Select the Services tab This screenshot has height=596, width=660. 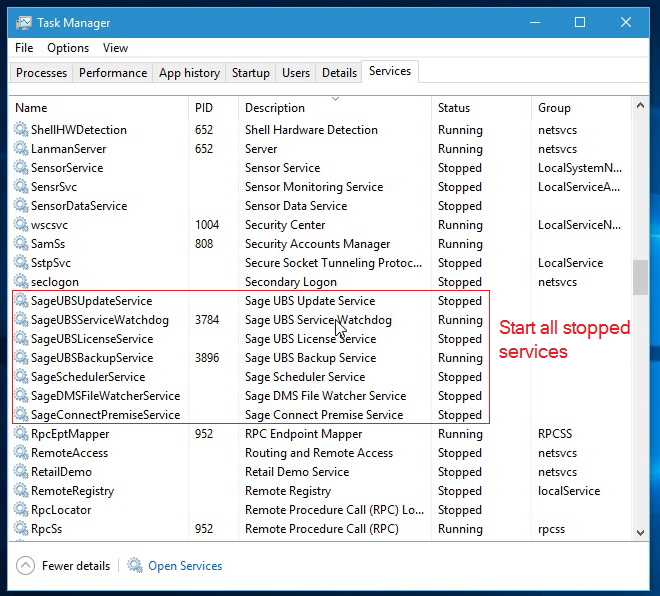coord(390,71)
